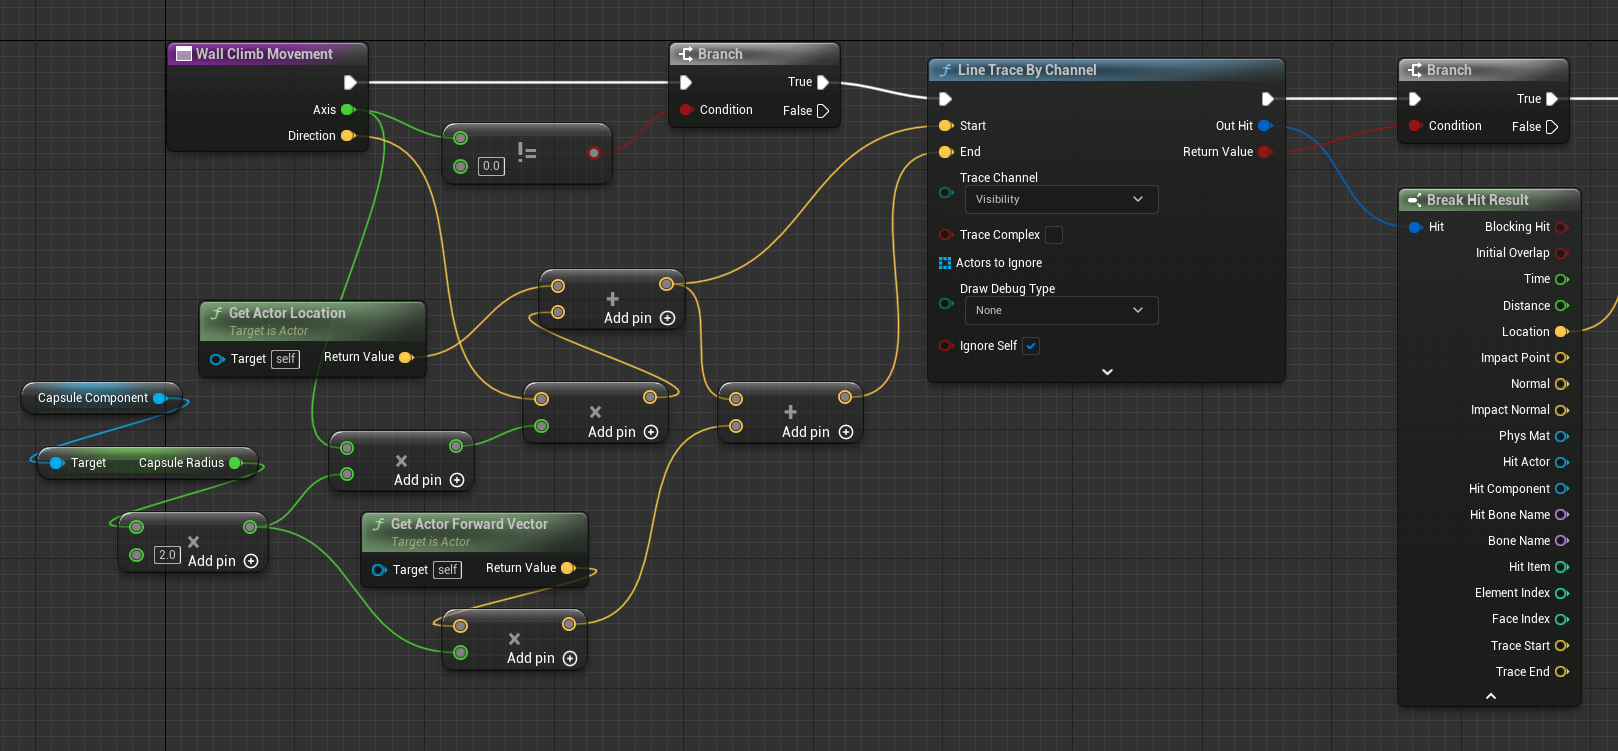Click the Impact Normal output pin
Screen dimensions: 1618x751
click(x=1561, y=410)
